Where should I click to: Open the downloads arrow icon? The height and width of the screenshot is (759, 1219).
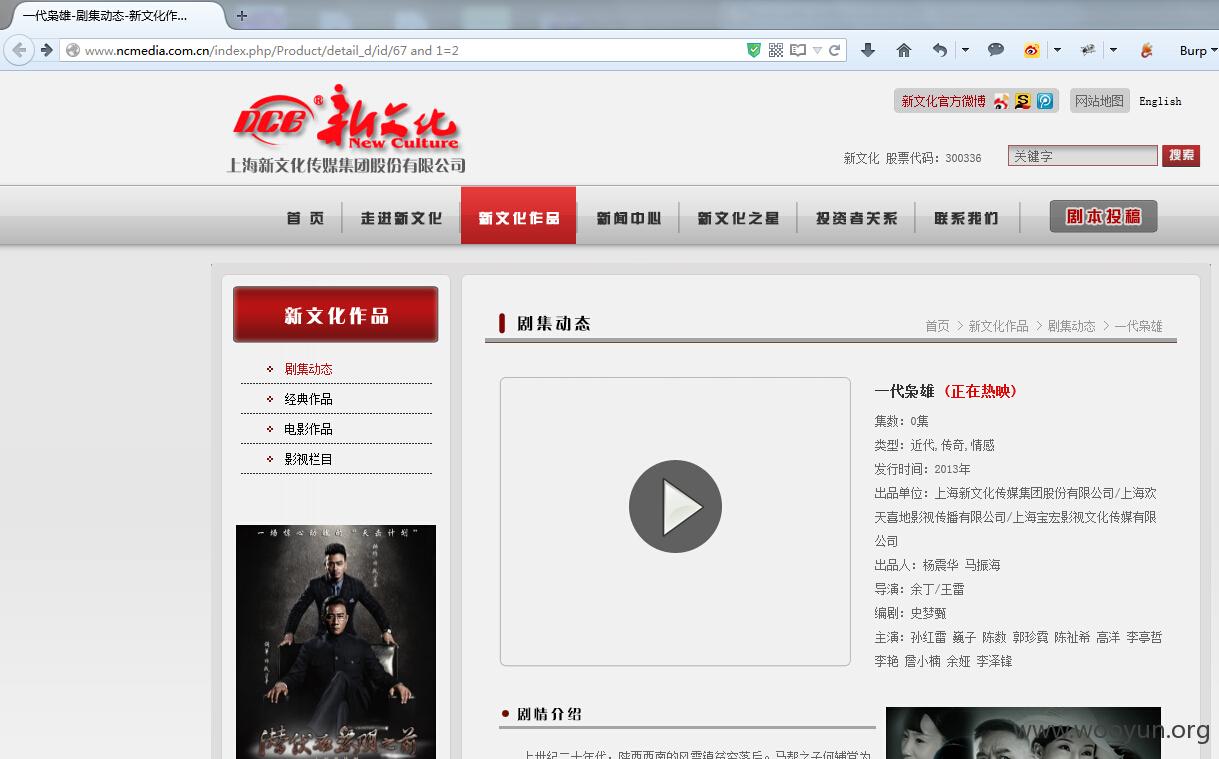tap(868, 50)
